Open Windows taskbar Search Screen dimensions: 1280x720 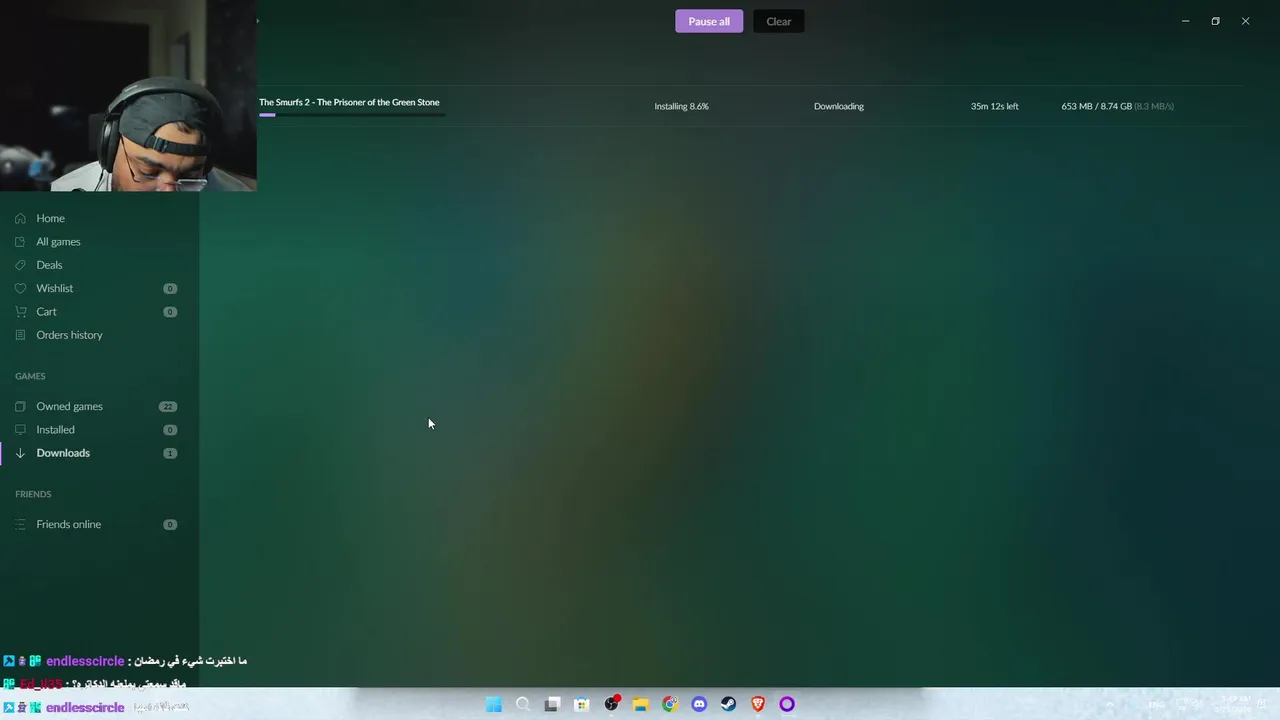pyautogui.click(x=523, y=704)
